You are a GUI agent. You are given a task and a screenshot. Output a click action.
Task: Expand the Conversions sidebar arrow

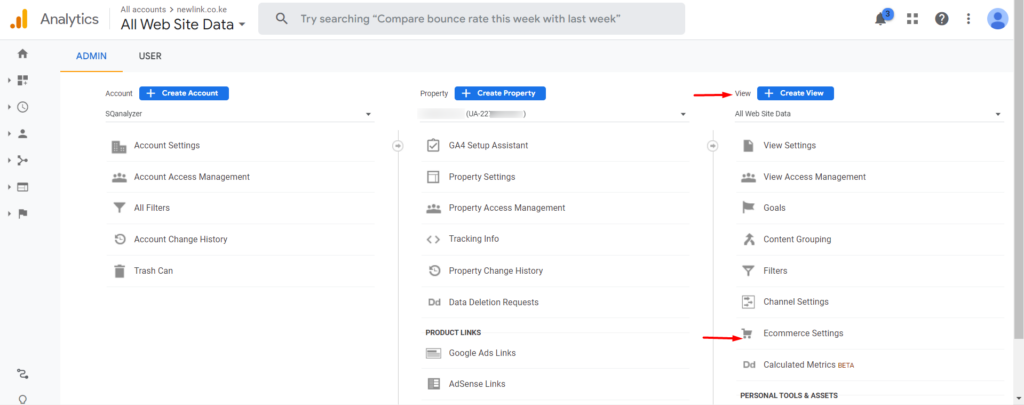coord(9,214)
